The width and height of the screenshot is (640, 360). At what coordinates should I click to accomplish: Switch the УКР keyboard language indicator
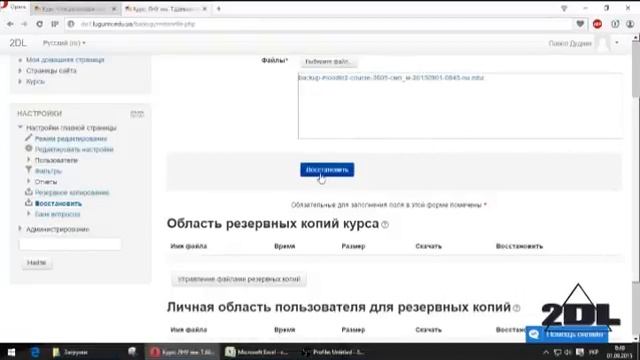(593, 352)
